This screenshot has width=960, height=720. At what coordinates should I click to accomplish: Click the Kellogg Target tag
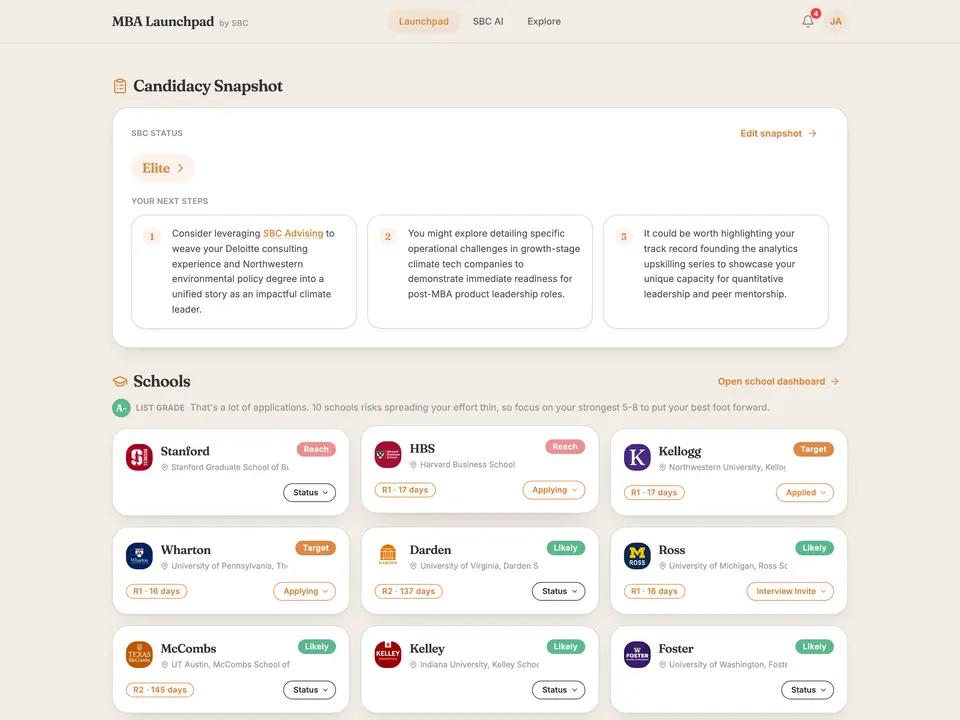point(813,449)
